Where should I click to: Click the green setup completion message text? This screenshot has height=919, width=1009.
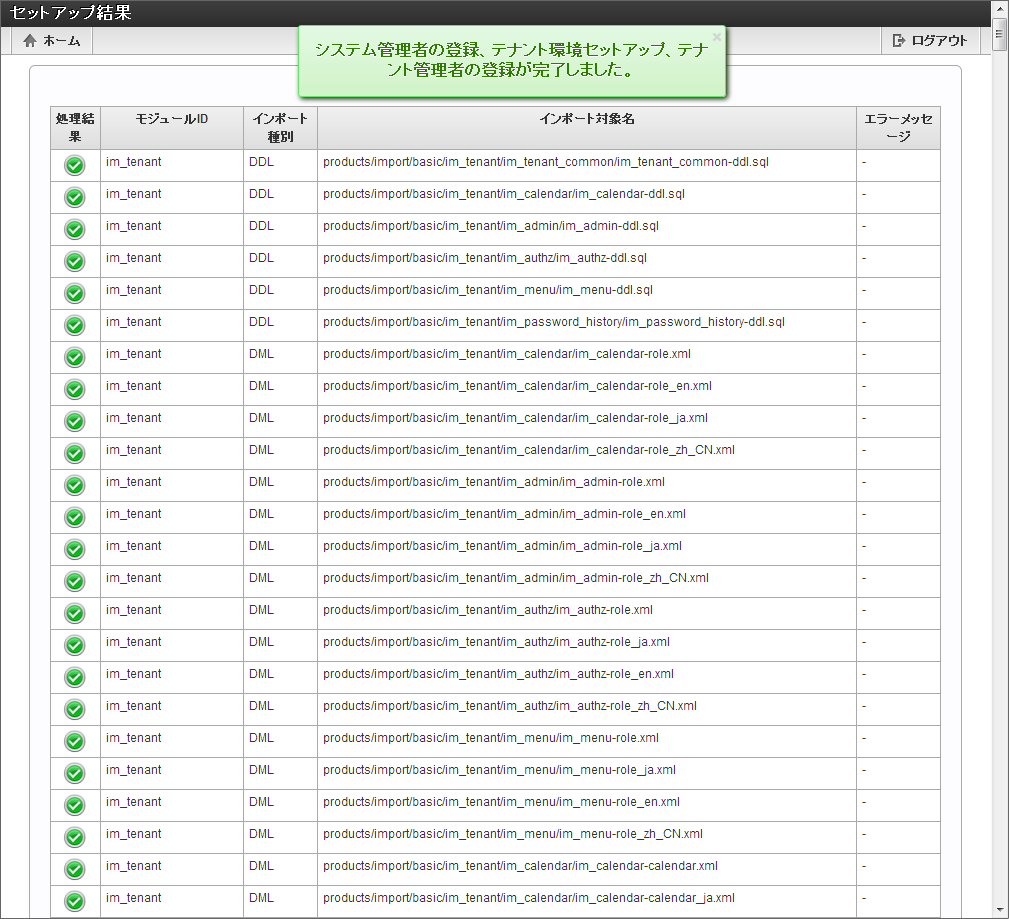(x=512, y=60)
